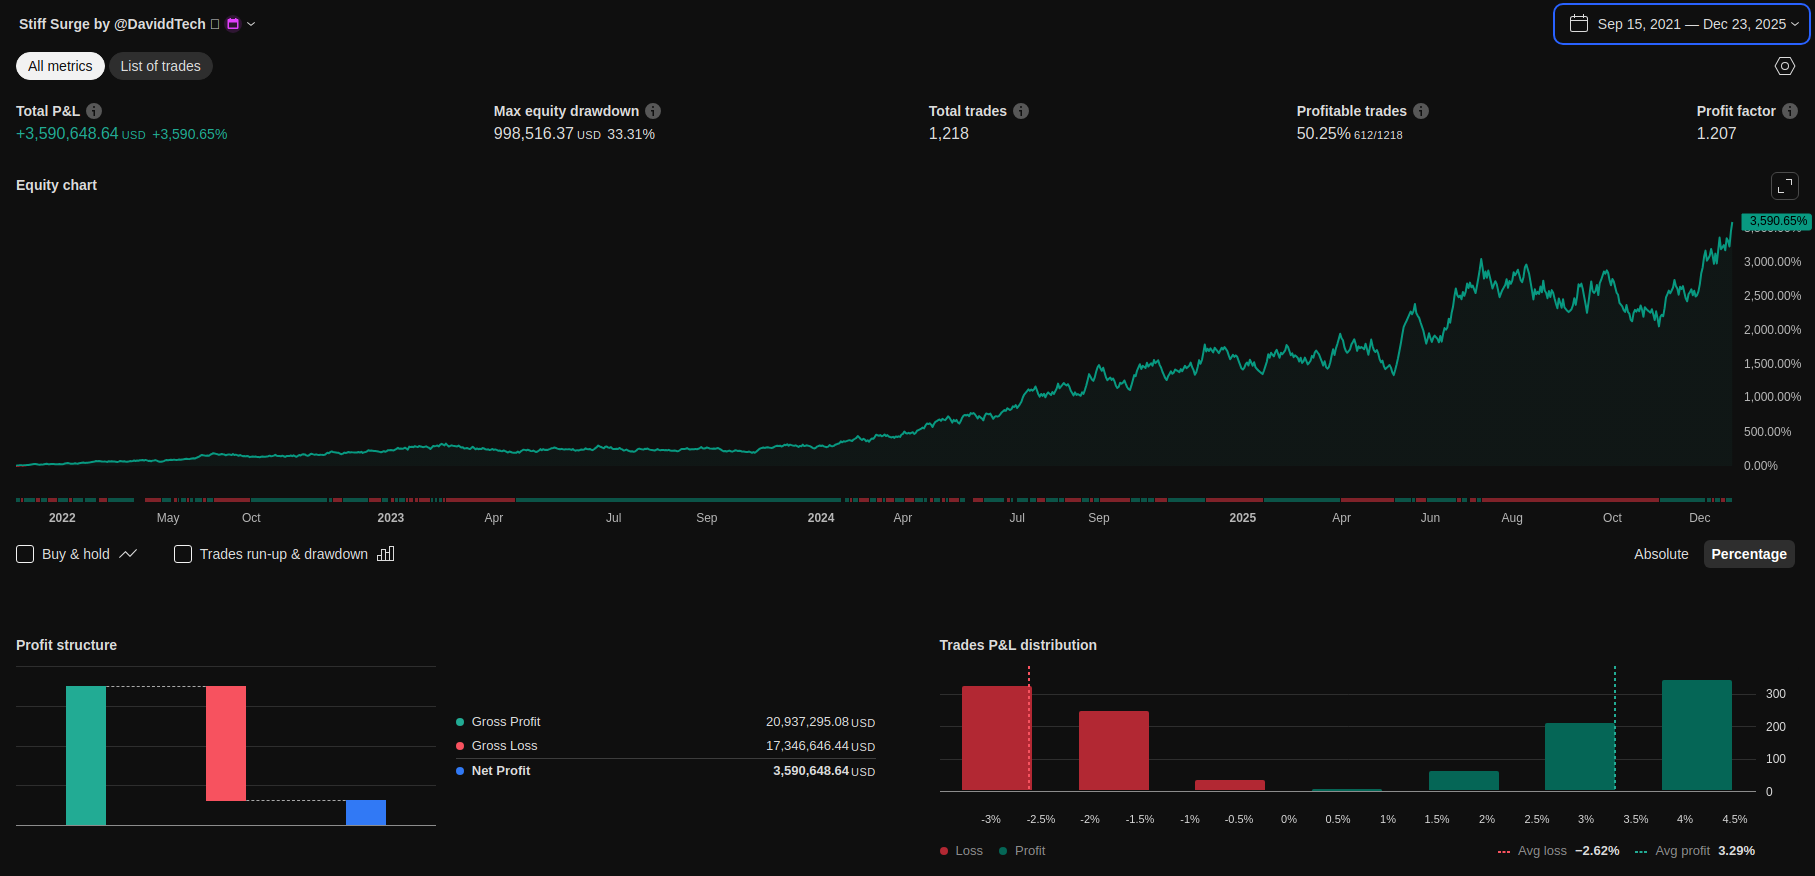1815x876 pixels.
Task: Click the Profit factor info icon
Action: coord(1790,111)
